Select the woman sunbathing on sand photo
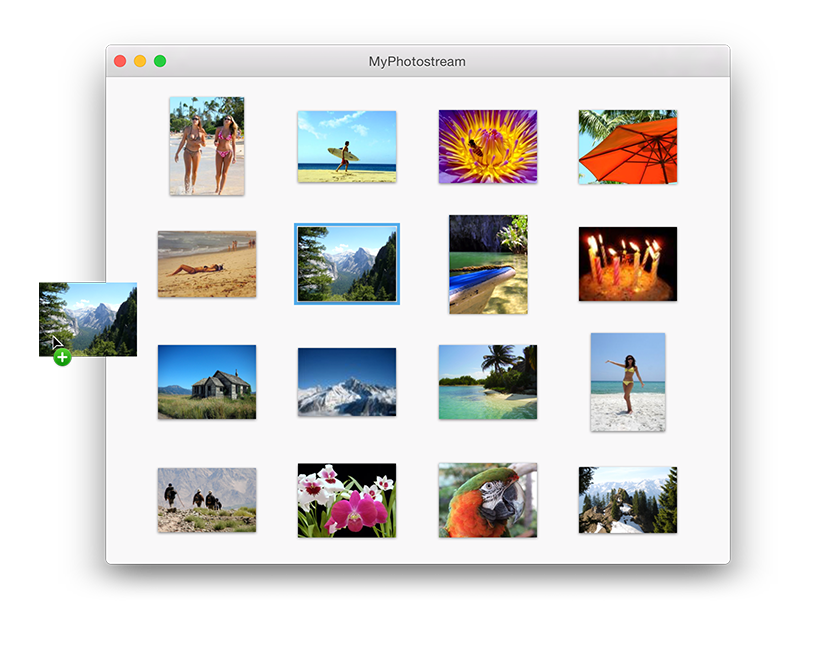 tap(207, 264)
